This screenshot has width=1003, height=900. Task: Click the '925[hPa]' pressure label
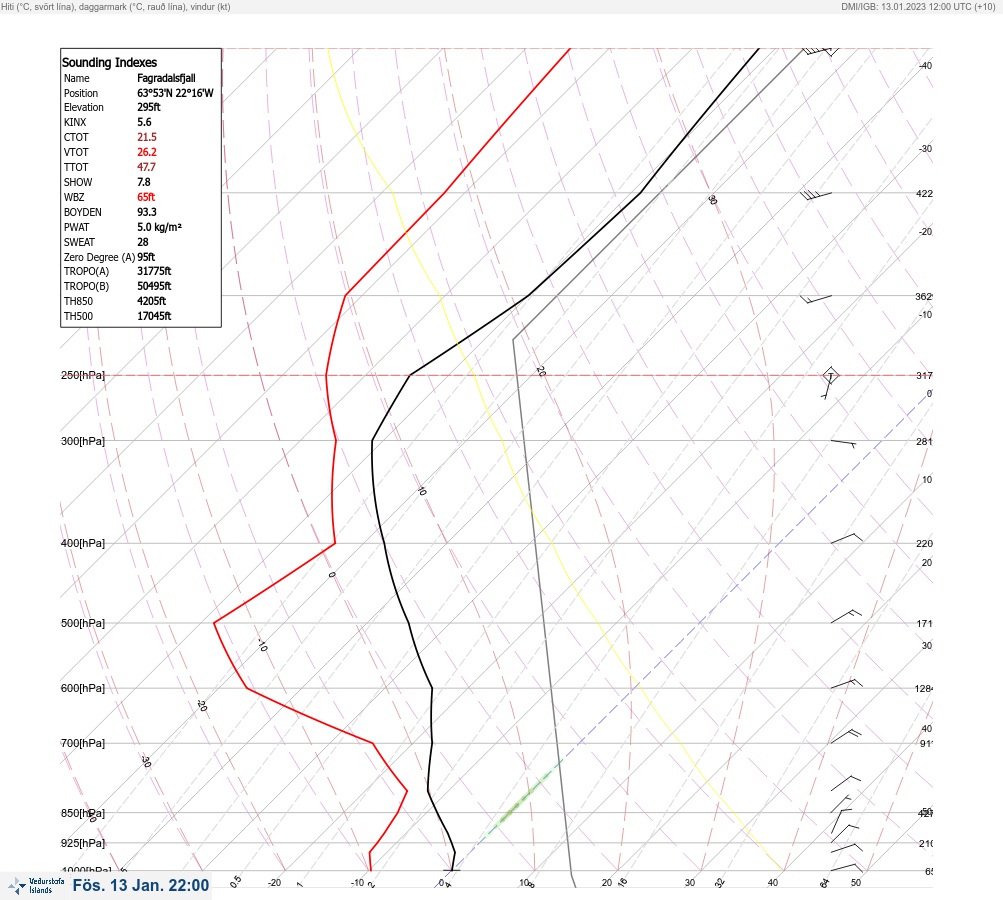83,843
